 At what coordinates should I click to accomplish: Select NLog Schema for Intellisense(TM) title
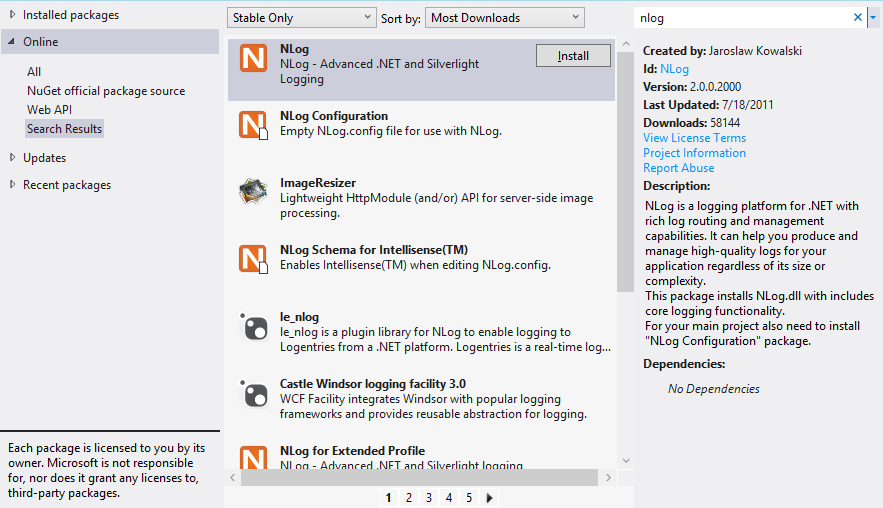pyautogui.click(x=374, y=250)
